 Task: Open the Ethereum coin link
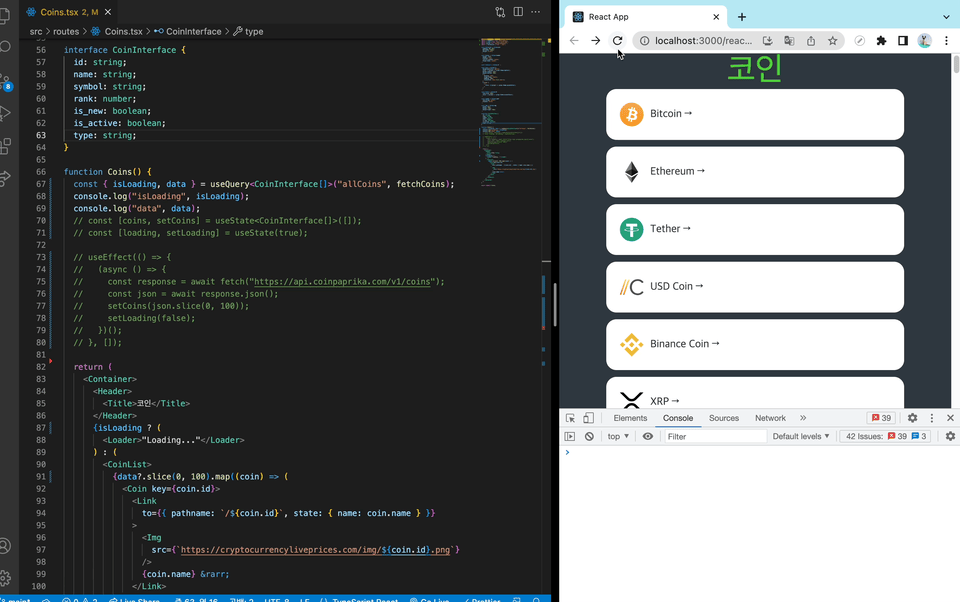click(x=755, y=171)
